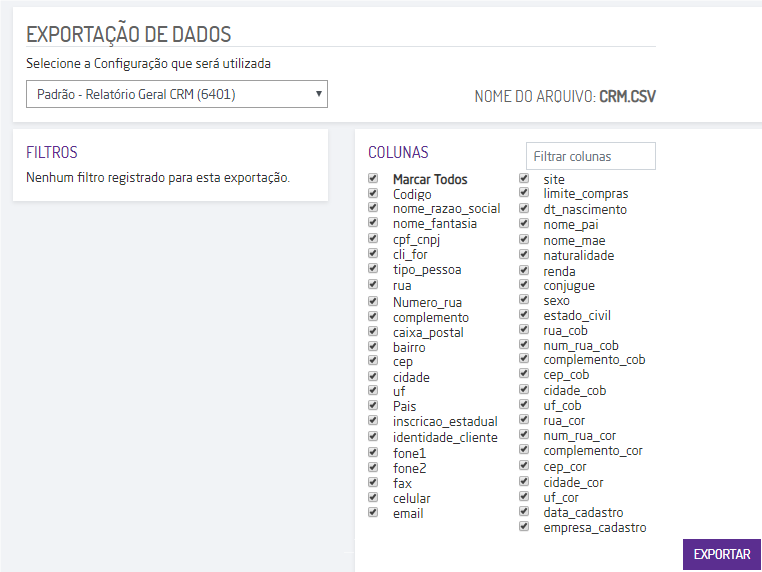Uncheck the bairro checkbox
The image size is (762, 572).
click(373, 347)
